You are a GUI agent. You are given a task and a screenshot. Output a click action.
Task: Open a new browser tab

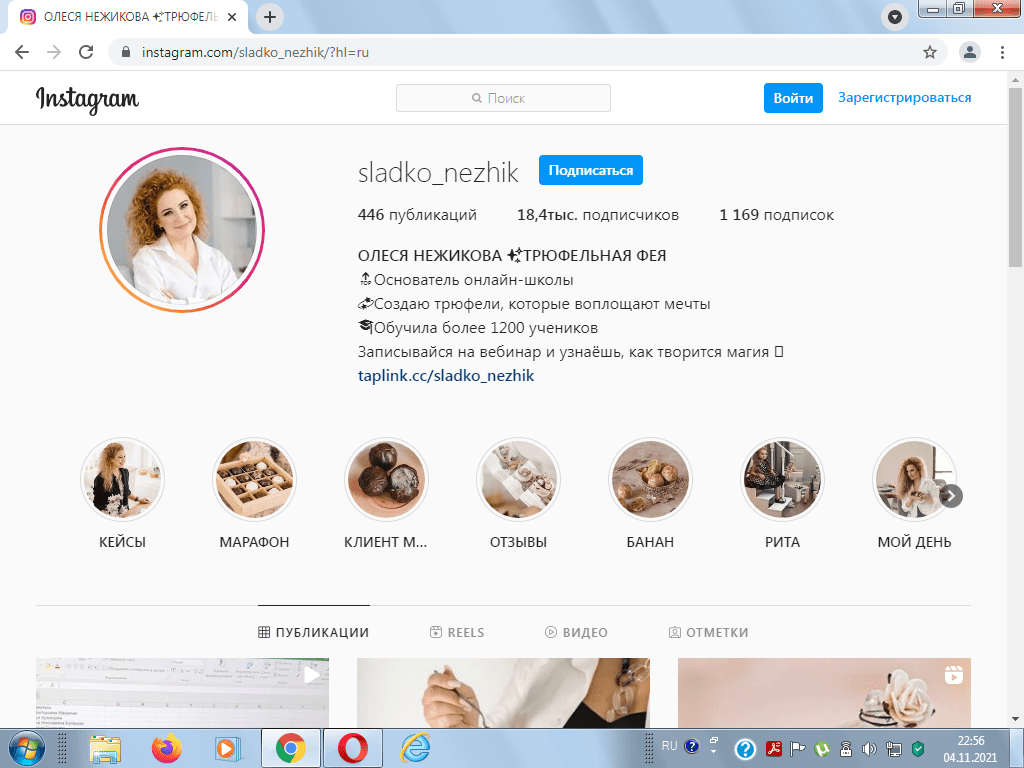[x=270, y=17]
